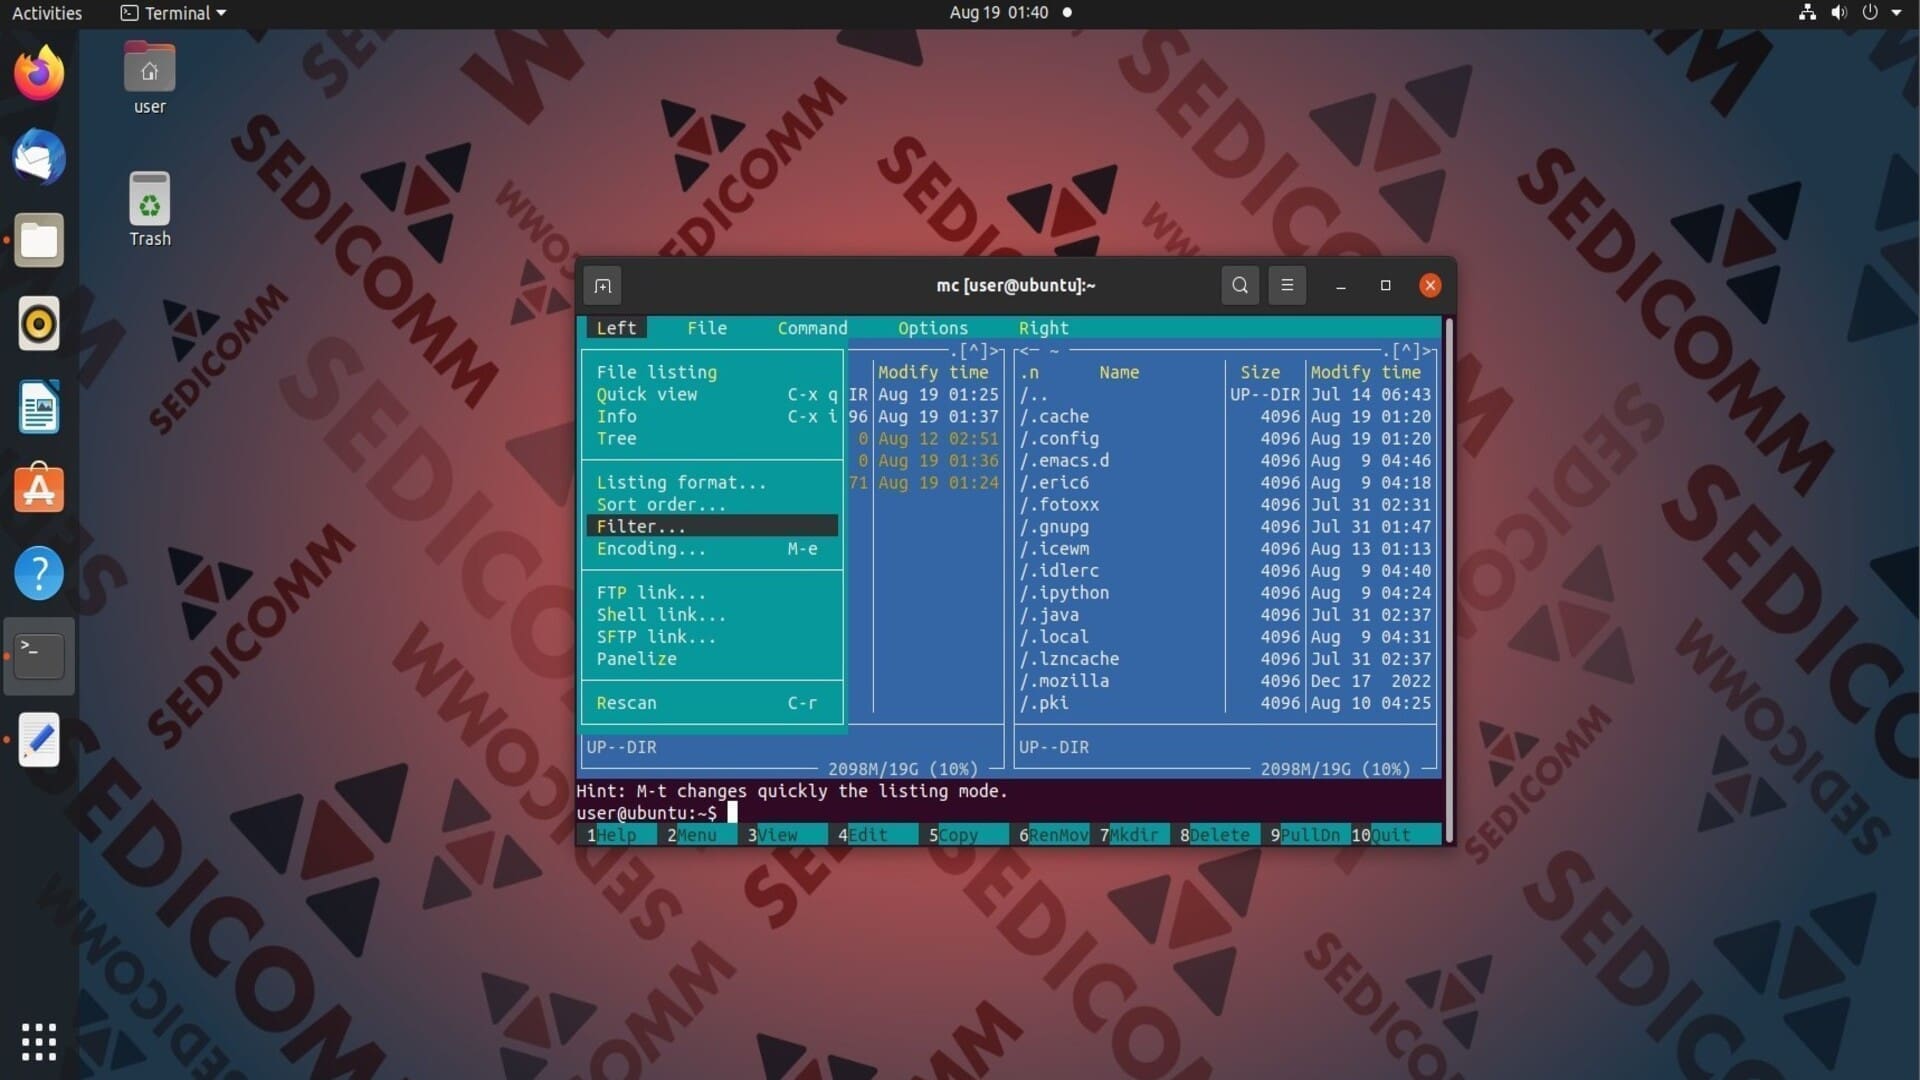Screen dimensions: 1920x1080
Task: Show applications grid button
Action: (x=39, y=1041)
